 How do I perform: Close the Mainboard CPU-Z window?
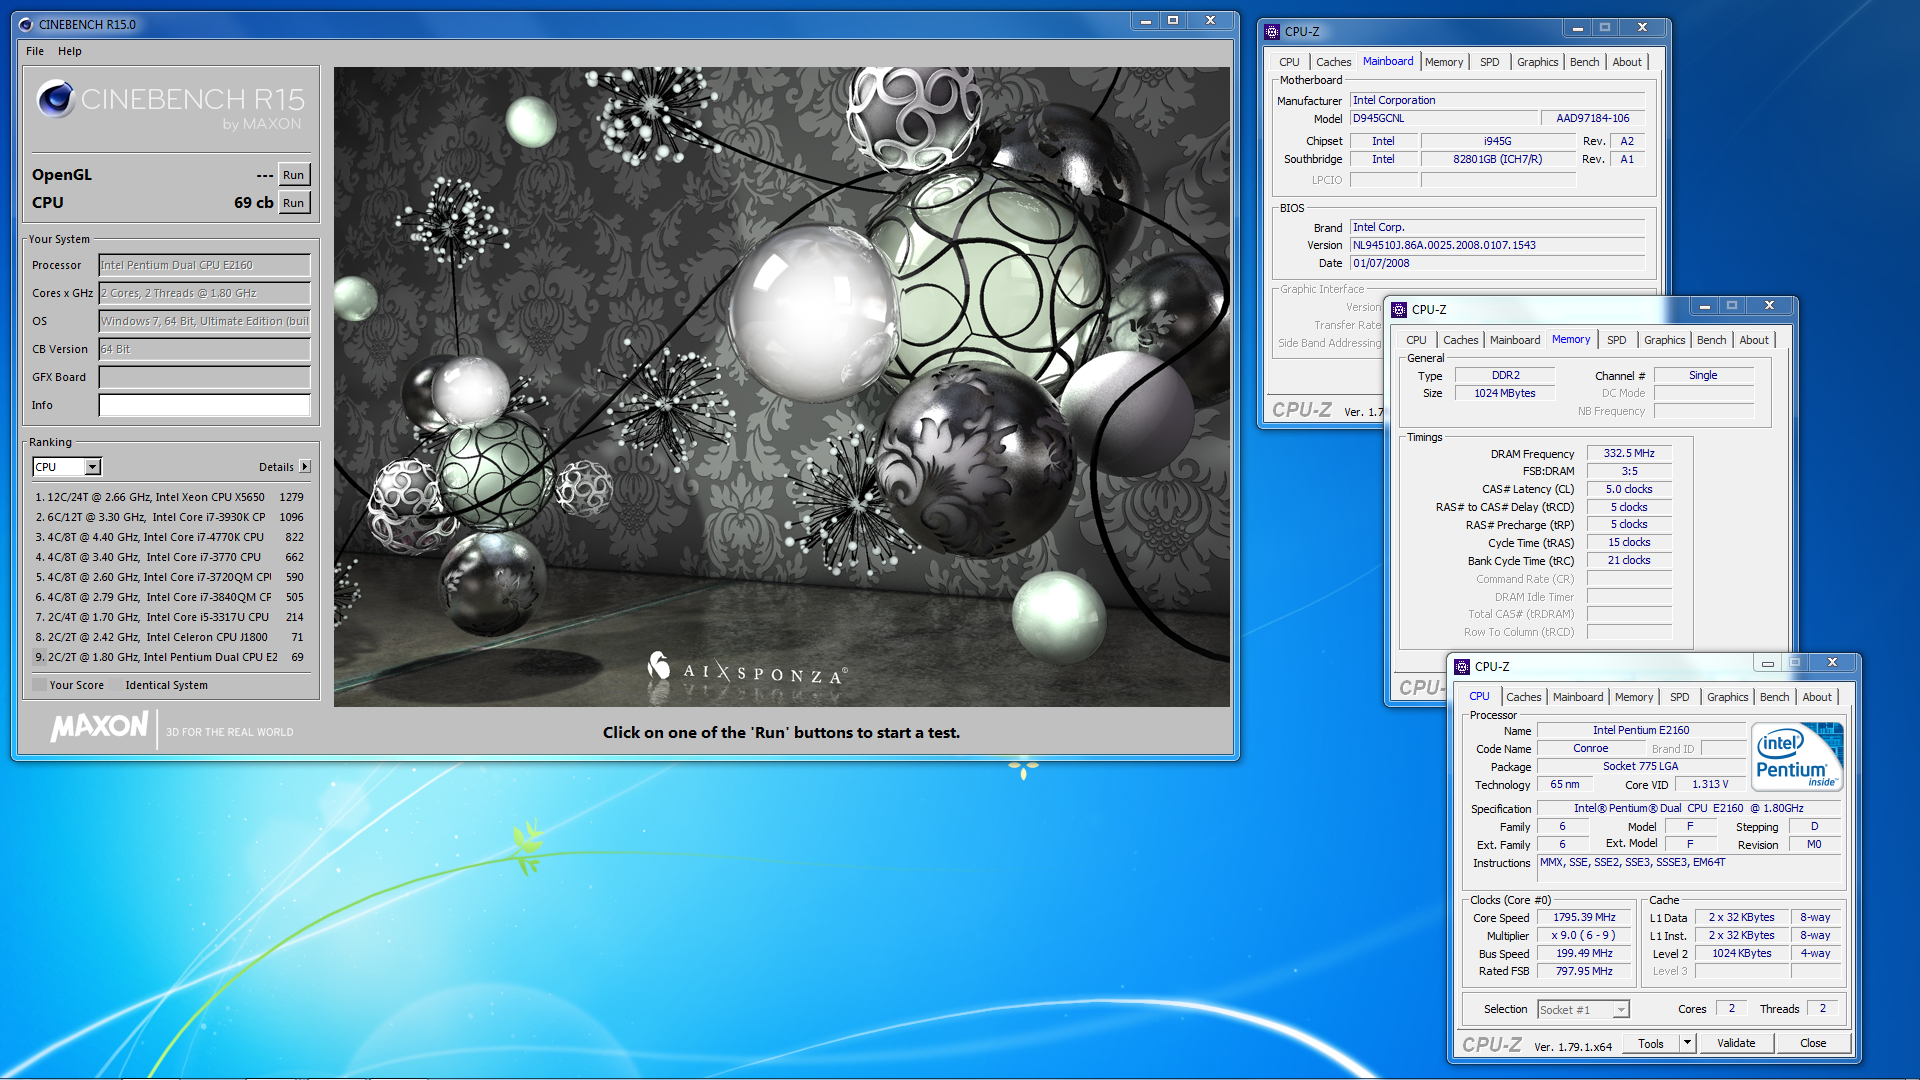1642,28
